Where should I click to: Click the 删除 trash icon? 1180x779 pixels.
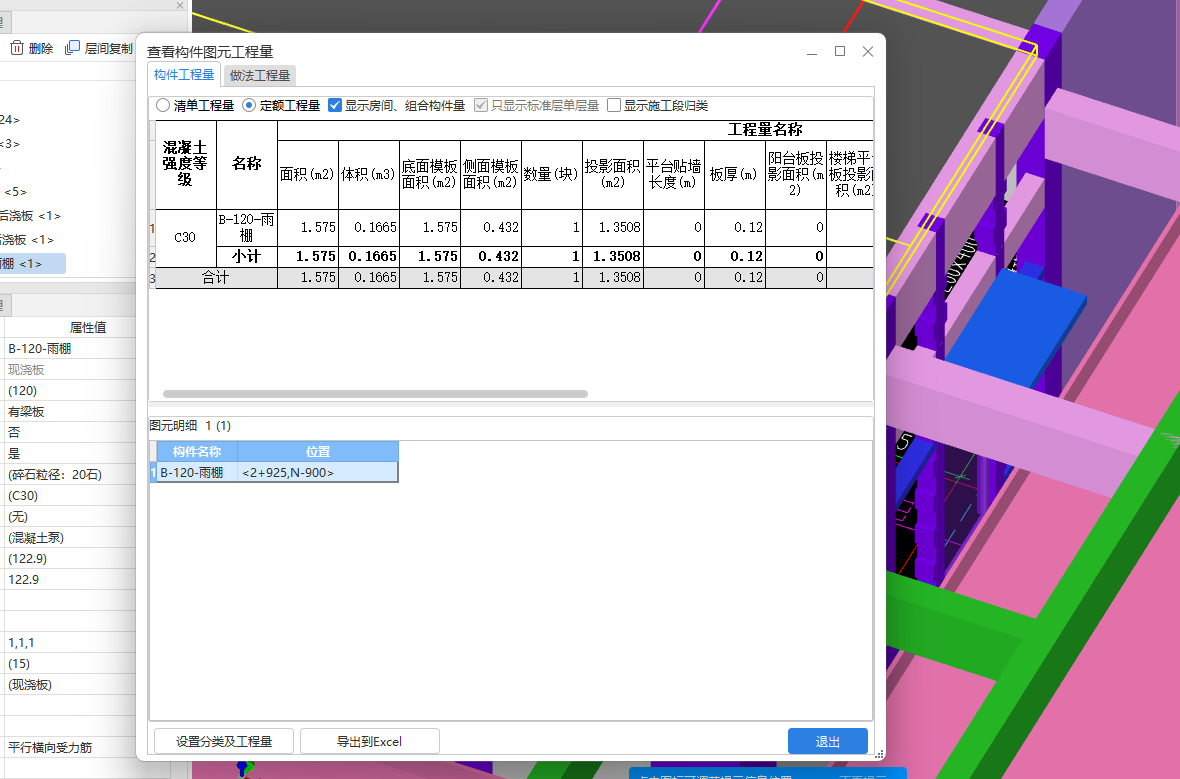click(x=17, y=48)
